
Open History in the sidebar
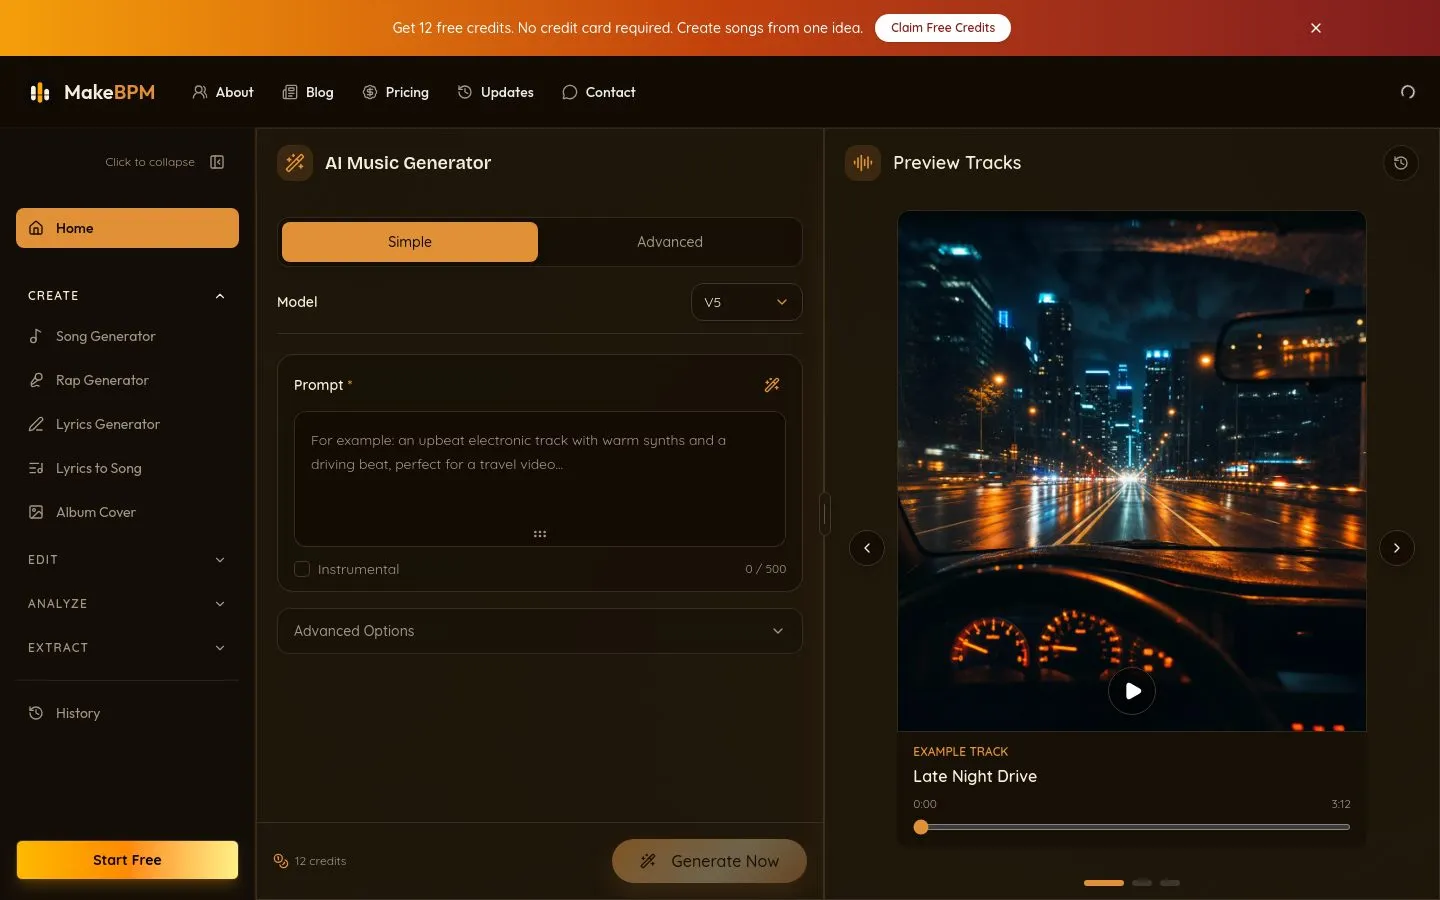tap(127, 713)
